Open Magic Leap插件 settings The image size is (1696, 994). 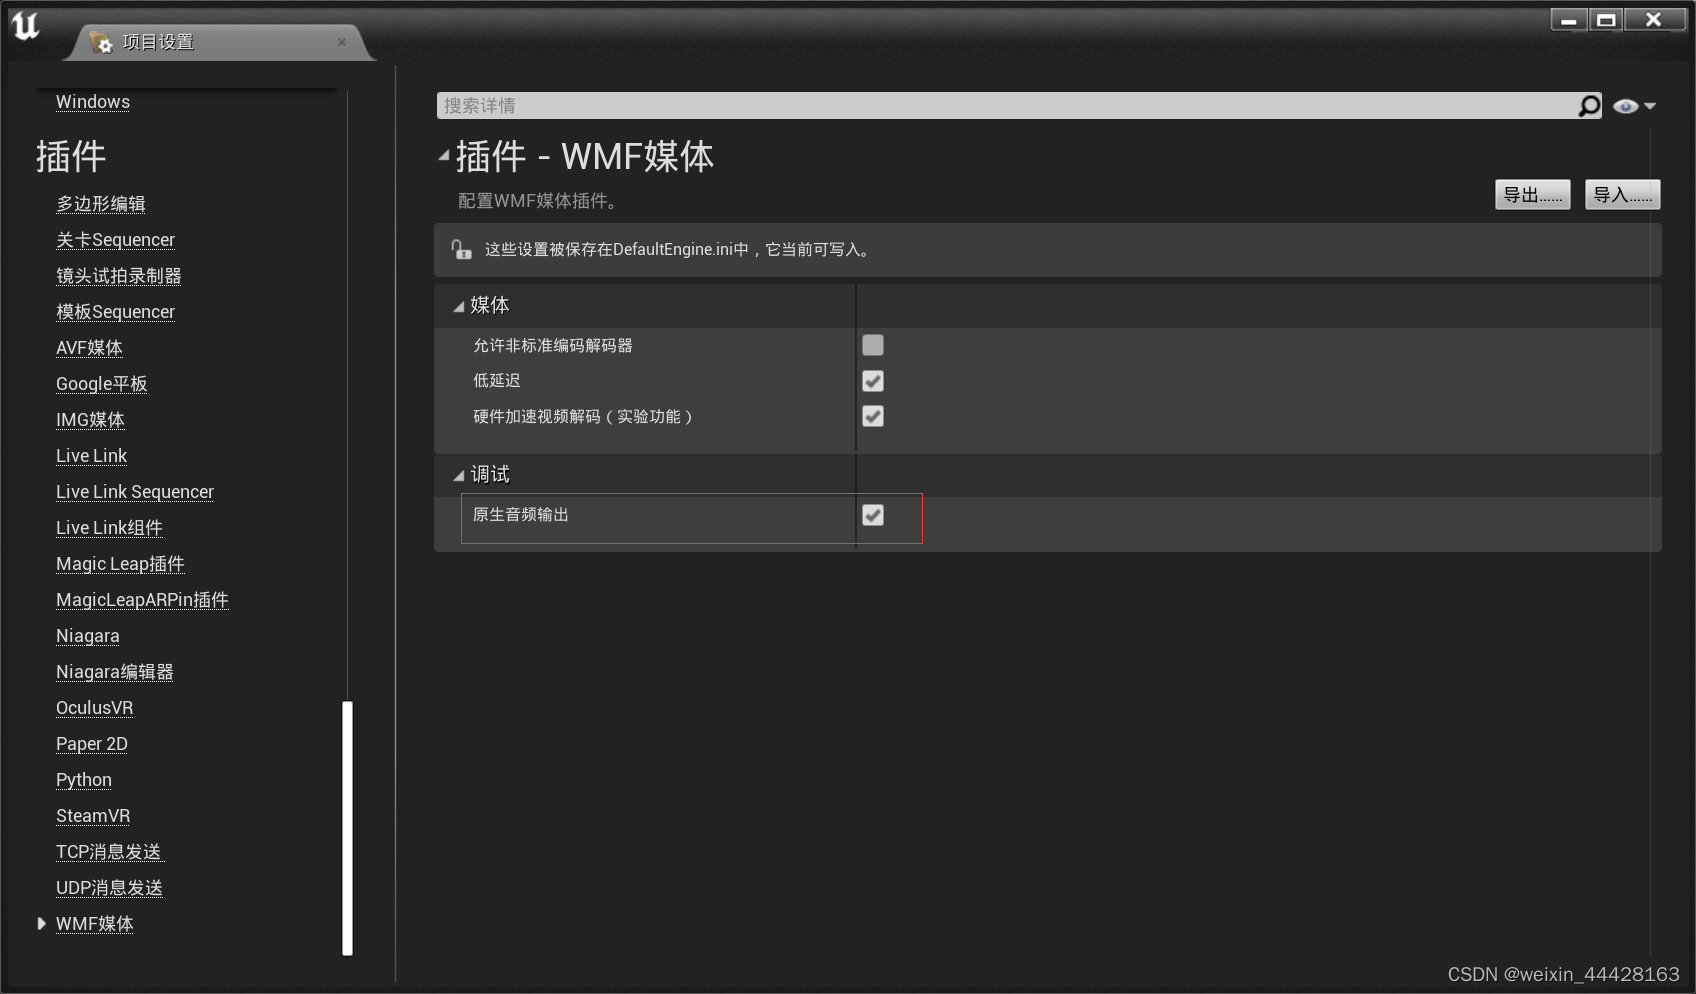click(120, 564)
